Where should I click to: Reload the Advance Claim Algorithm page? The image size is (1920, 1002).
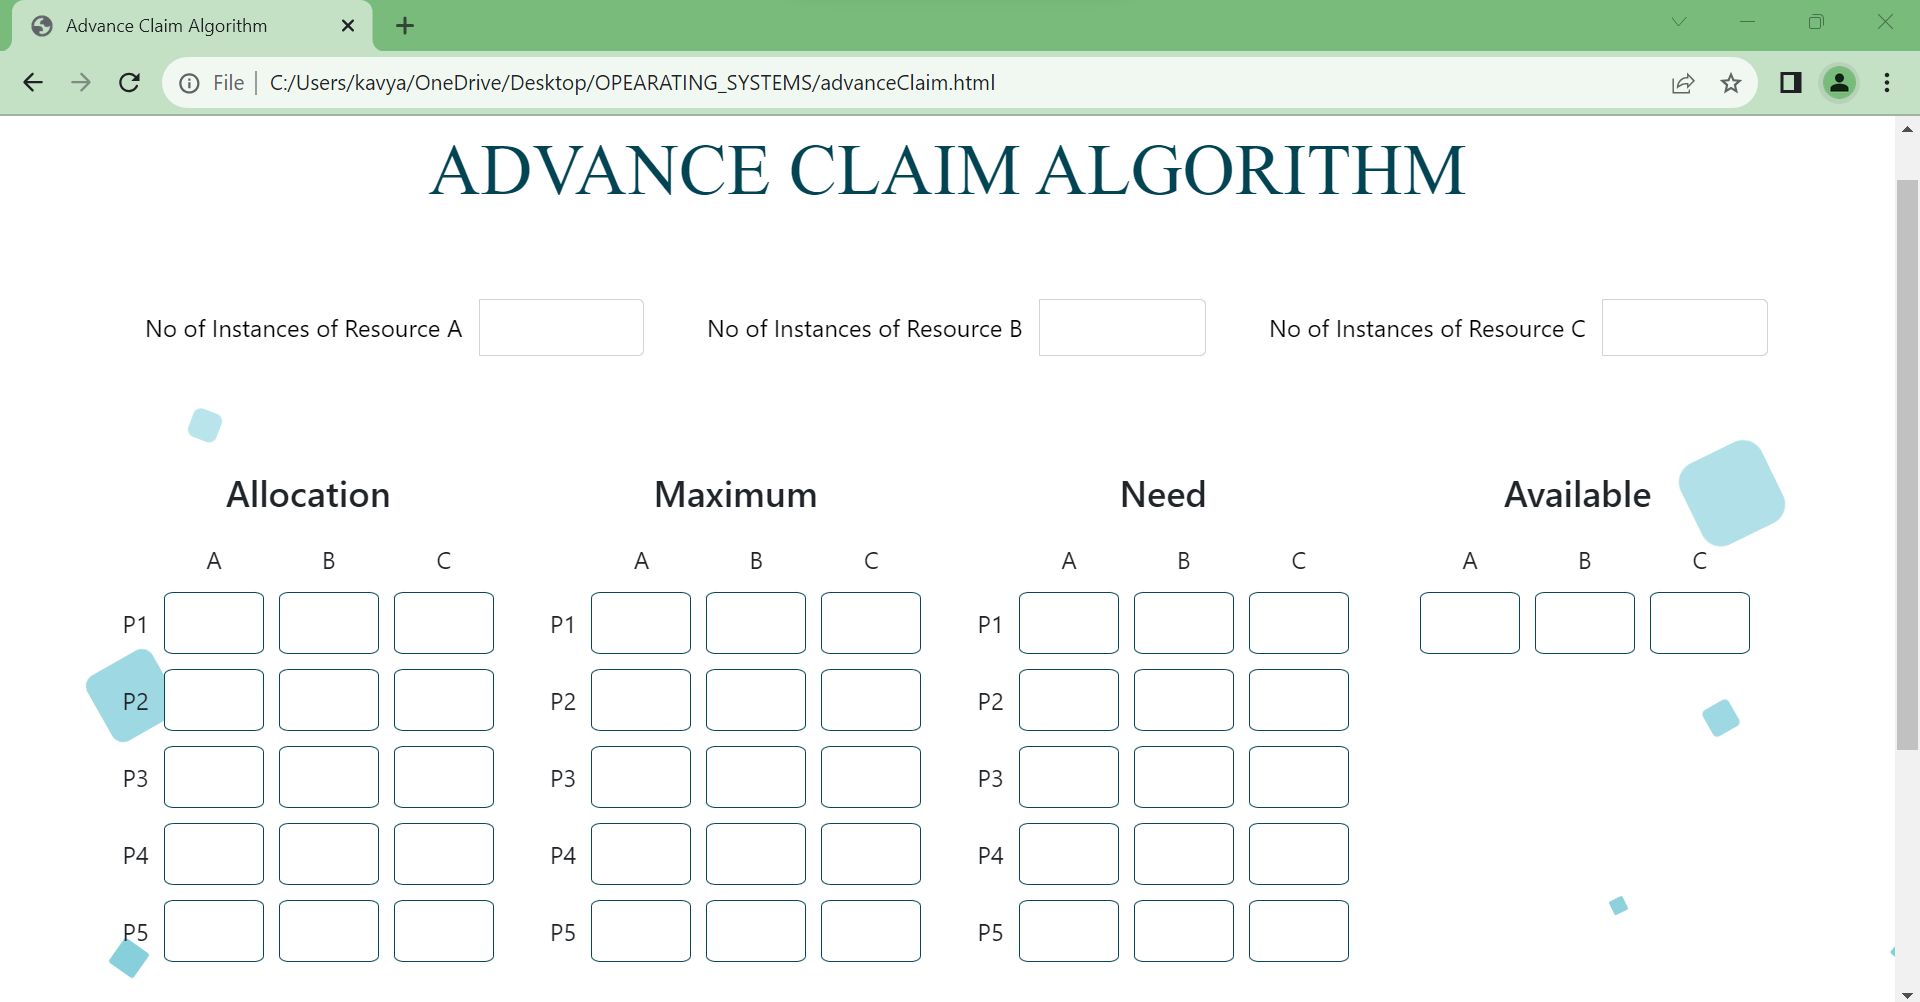click(129, 82)
